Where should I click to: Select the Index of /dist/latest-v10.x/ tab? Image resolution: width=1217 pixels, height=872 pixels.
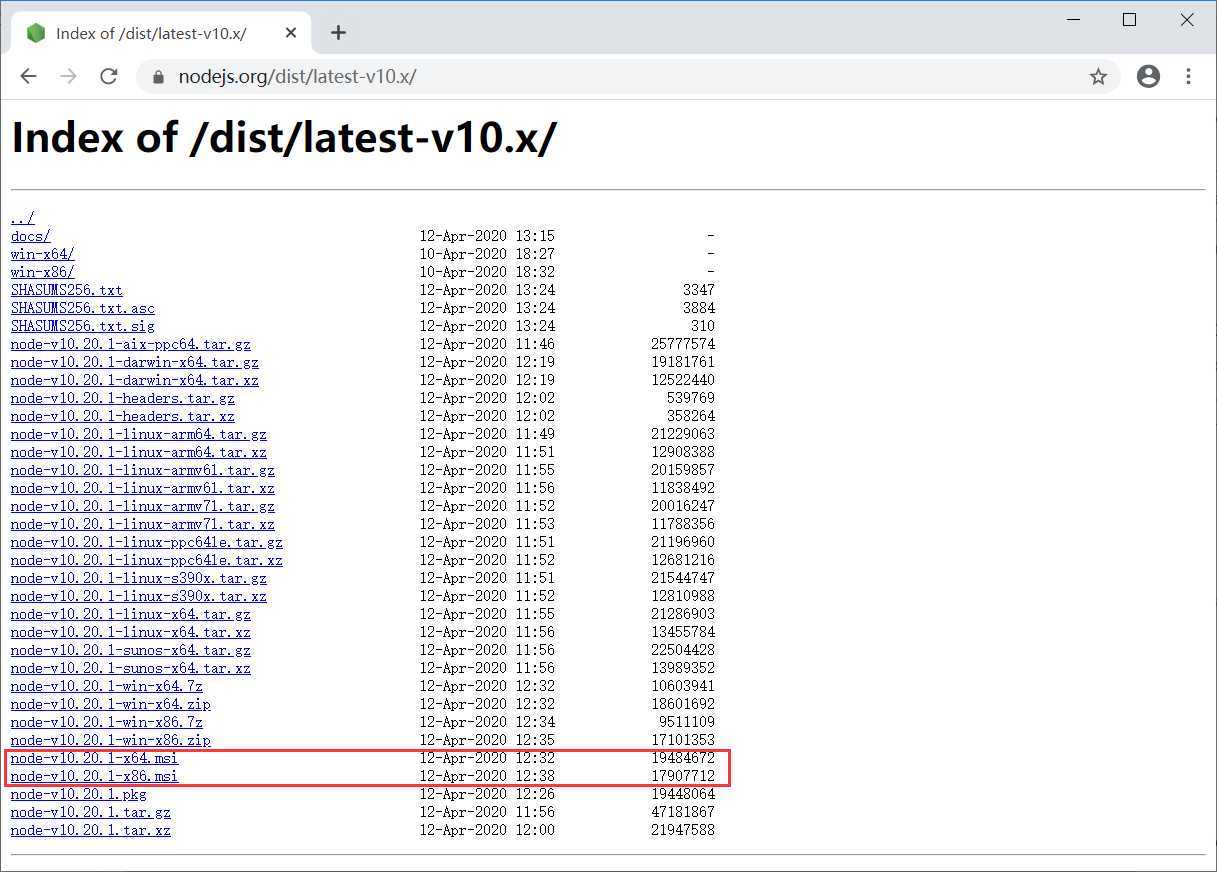160,33
